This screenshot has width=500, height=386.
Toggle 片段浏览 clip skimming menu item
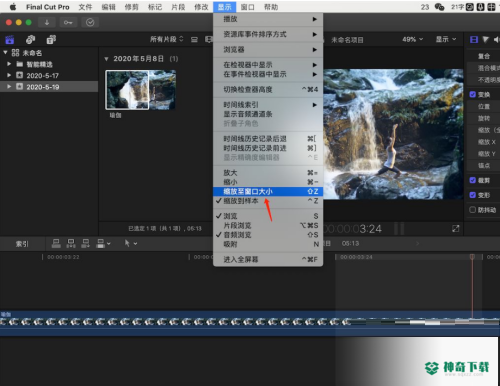coord(268,225)
